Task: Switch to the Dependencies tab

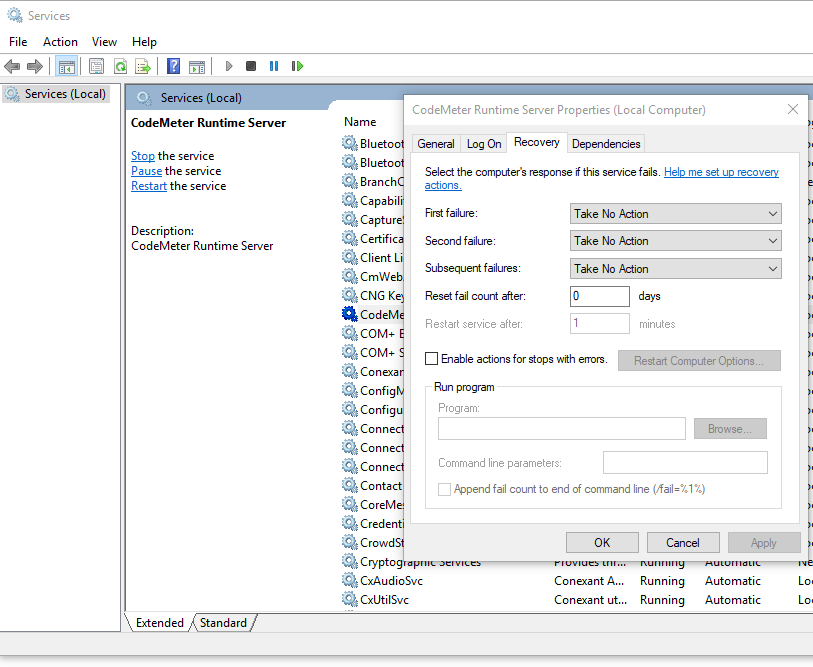Action: pos(606,144)
